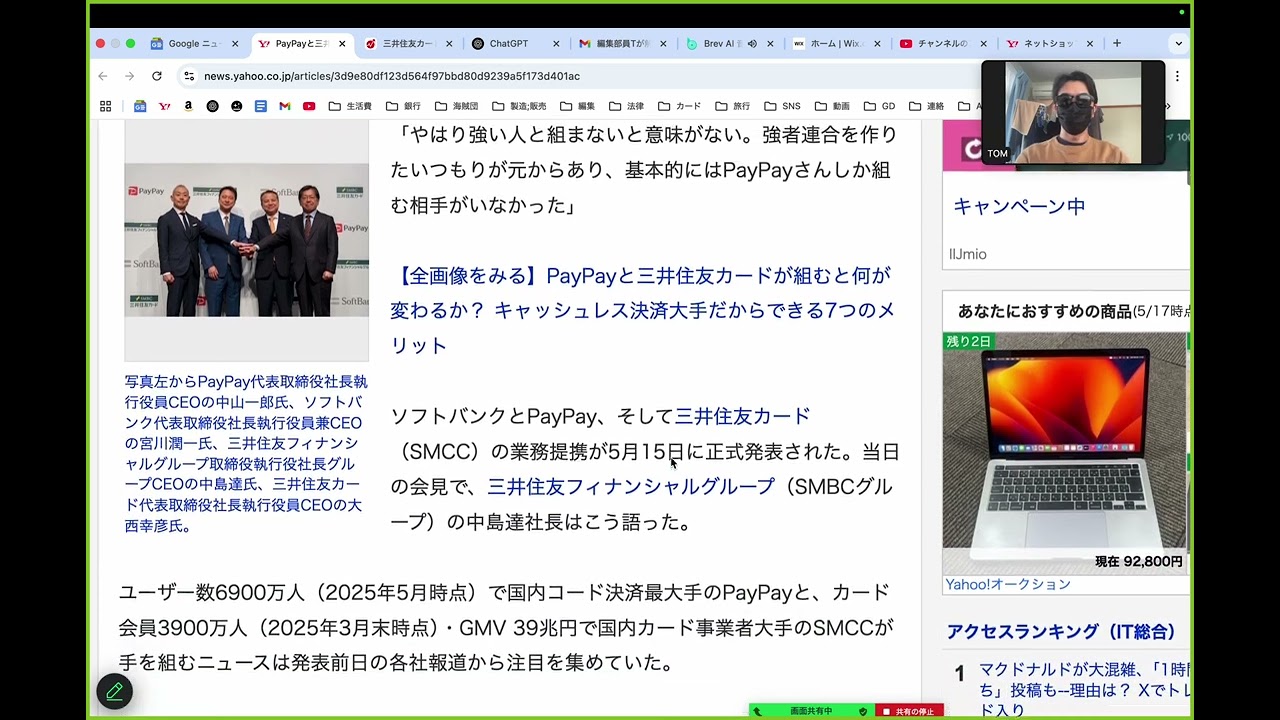
Task: Switch to the Google ニュース tab
Action: (192, 44)
